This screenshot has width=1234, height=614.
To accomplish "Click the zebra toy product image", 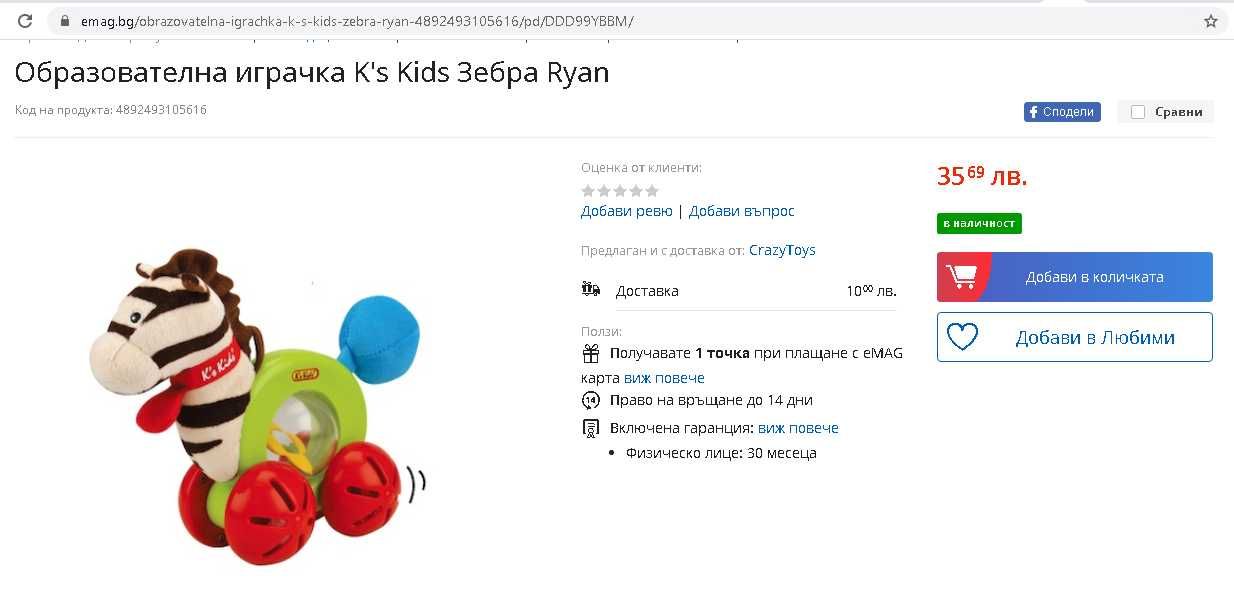I will [255, 405].
